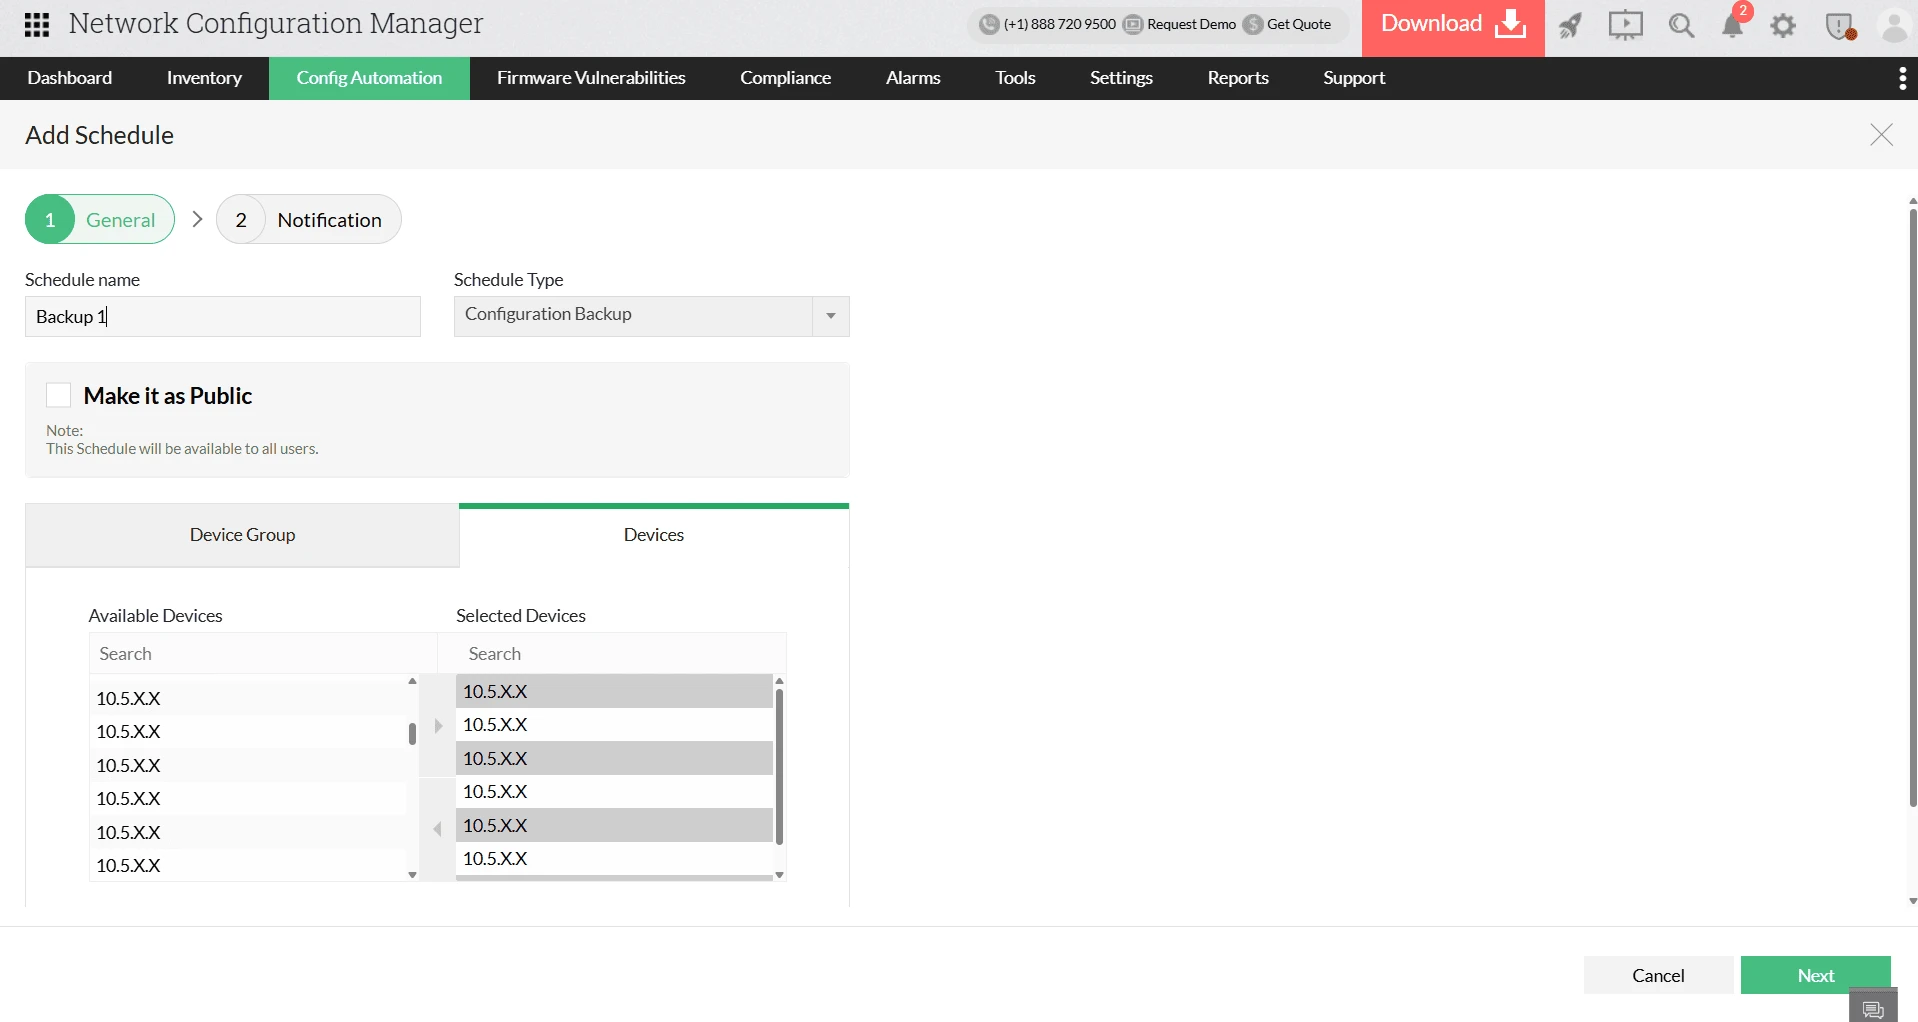Open the security alerts shield icon

(x=1840, y=27)
